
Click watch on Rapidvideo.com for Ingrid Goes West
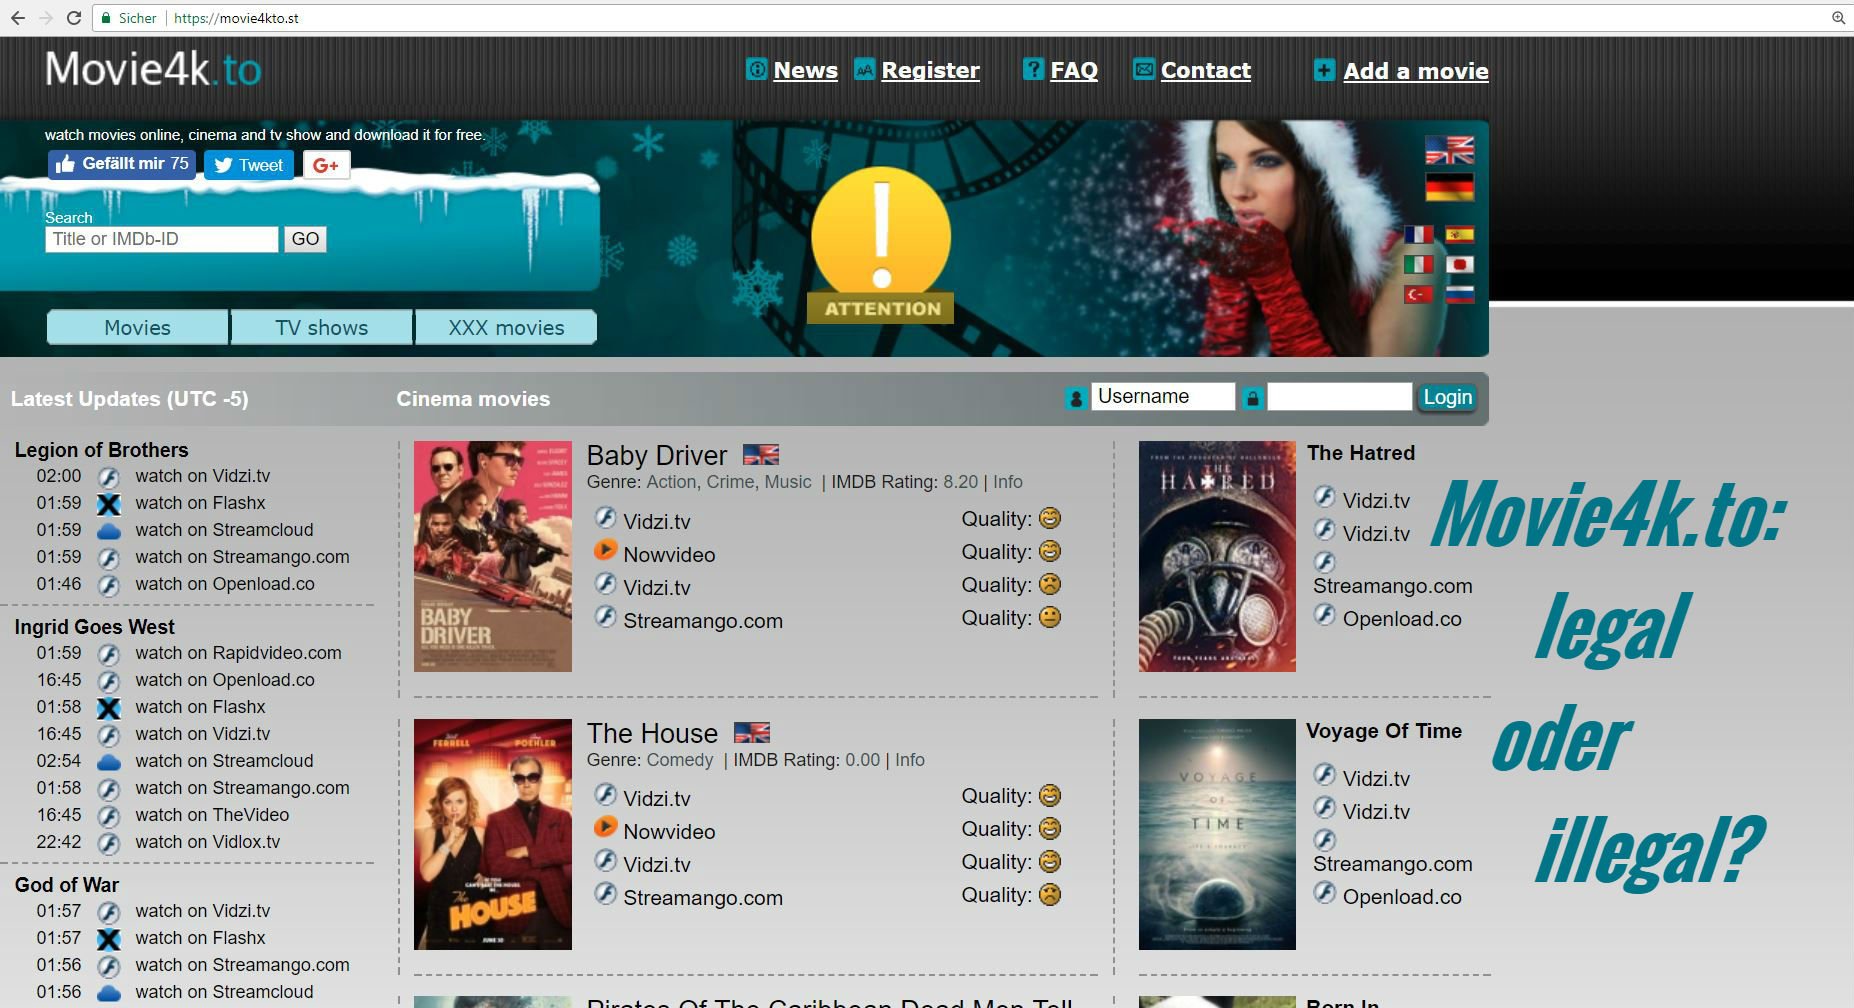coord(238,653)
